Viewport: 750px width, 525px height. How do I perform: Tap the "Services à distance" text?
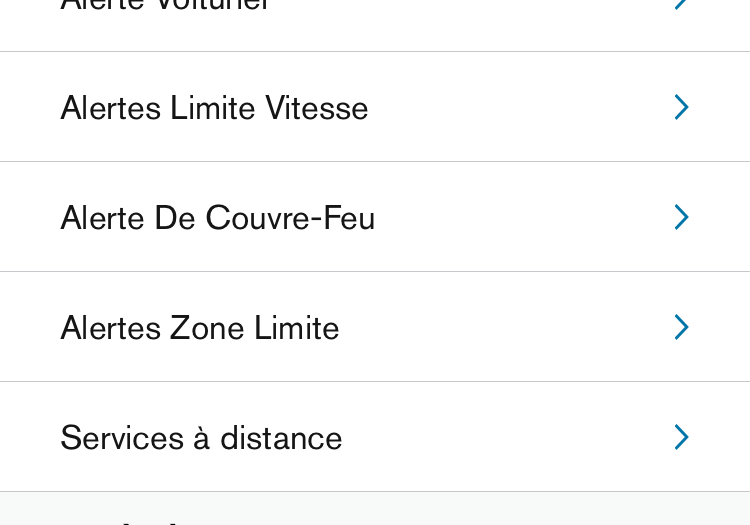(201, 438)
